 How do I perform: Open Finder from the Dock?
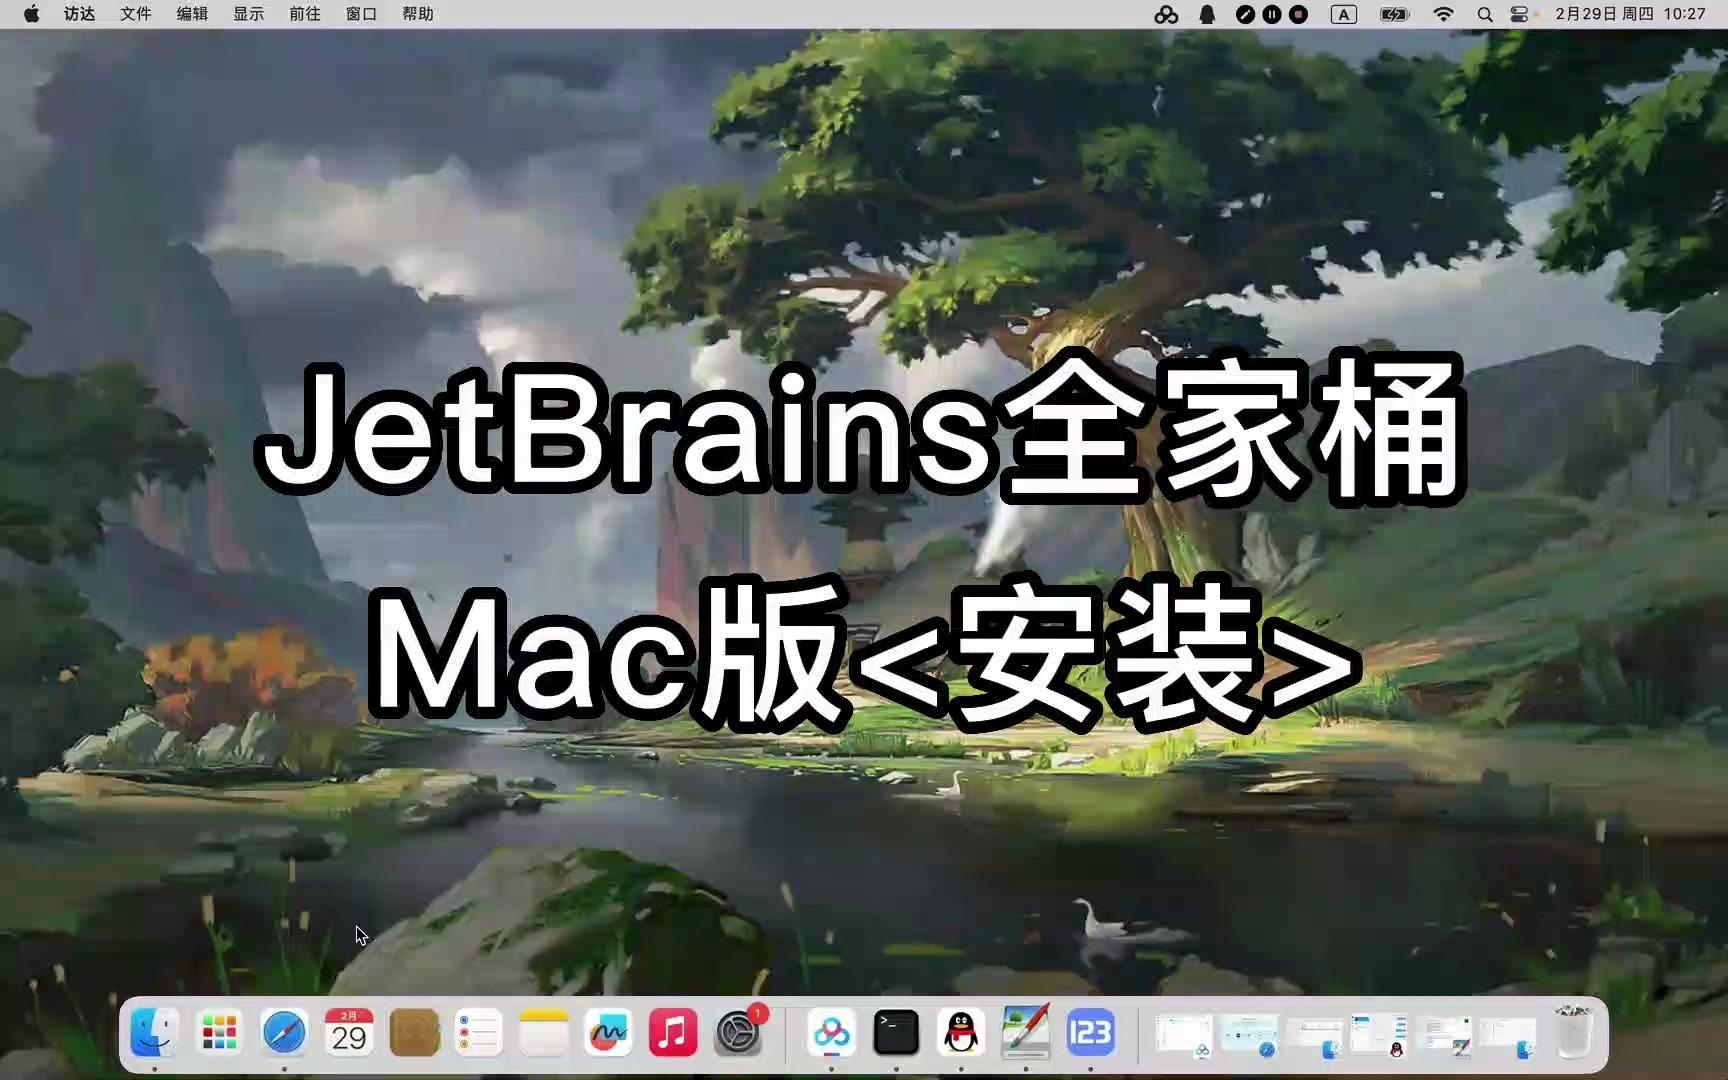pos(154,1032)
